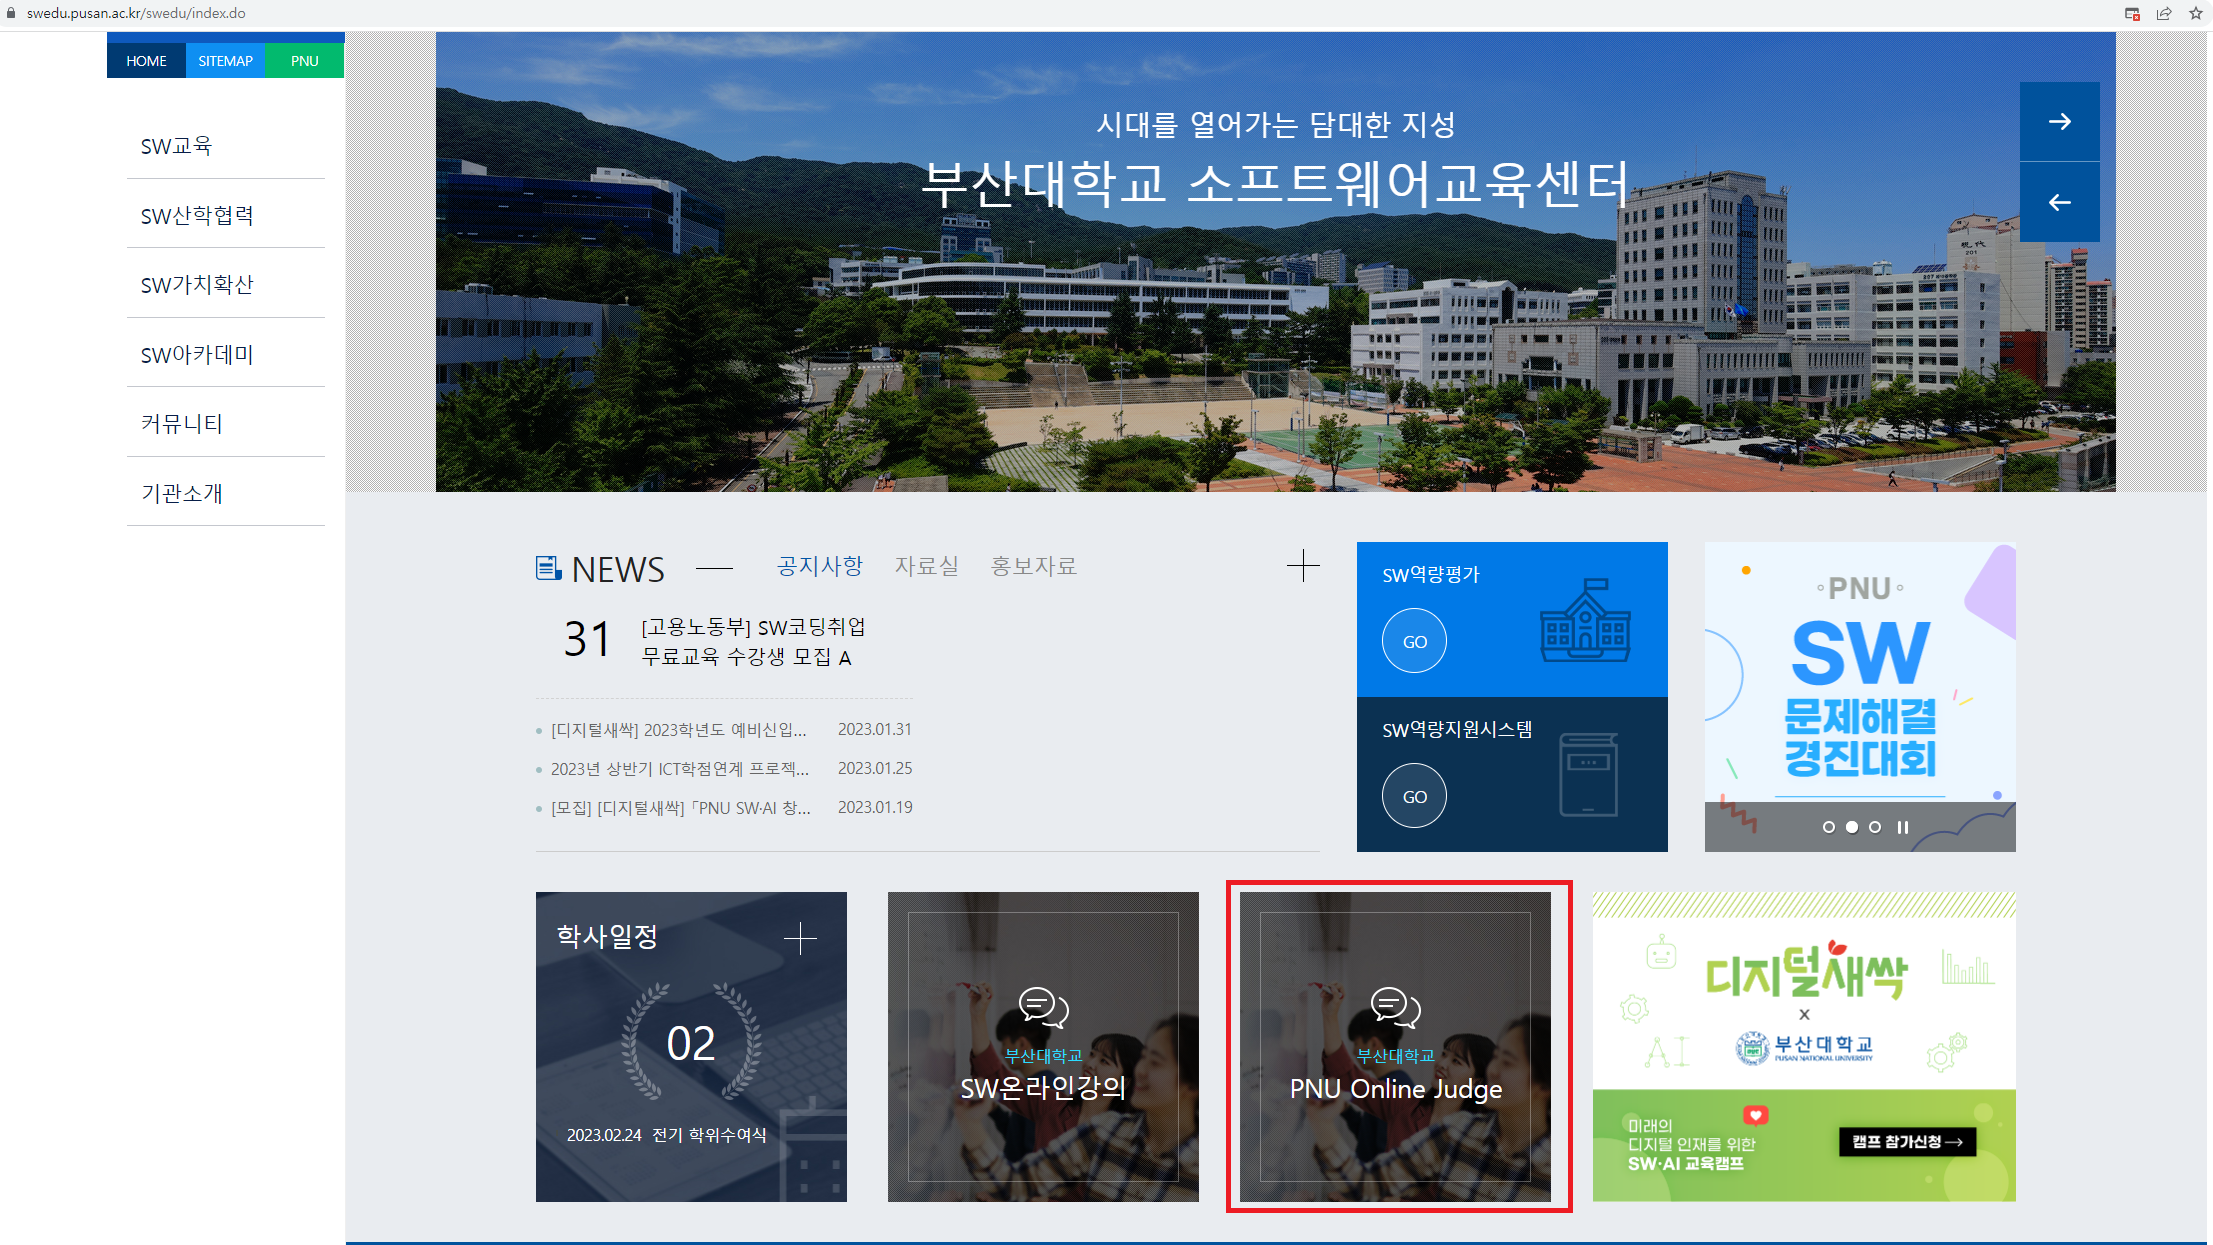Click the 부산대학교 소프트웨어교육센터 hero title
Viewport: 2213px width, 1245px height.
pos(1275,184)
